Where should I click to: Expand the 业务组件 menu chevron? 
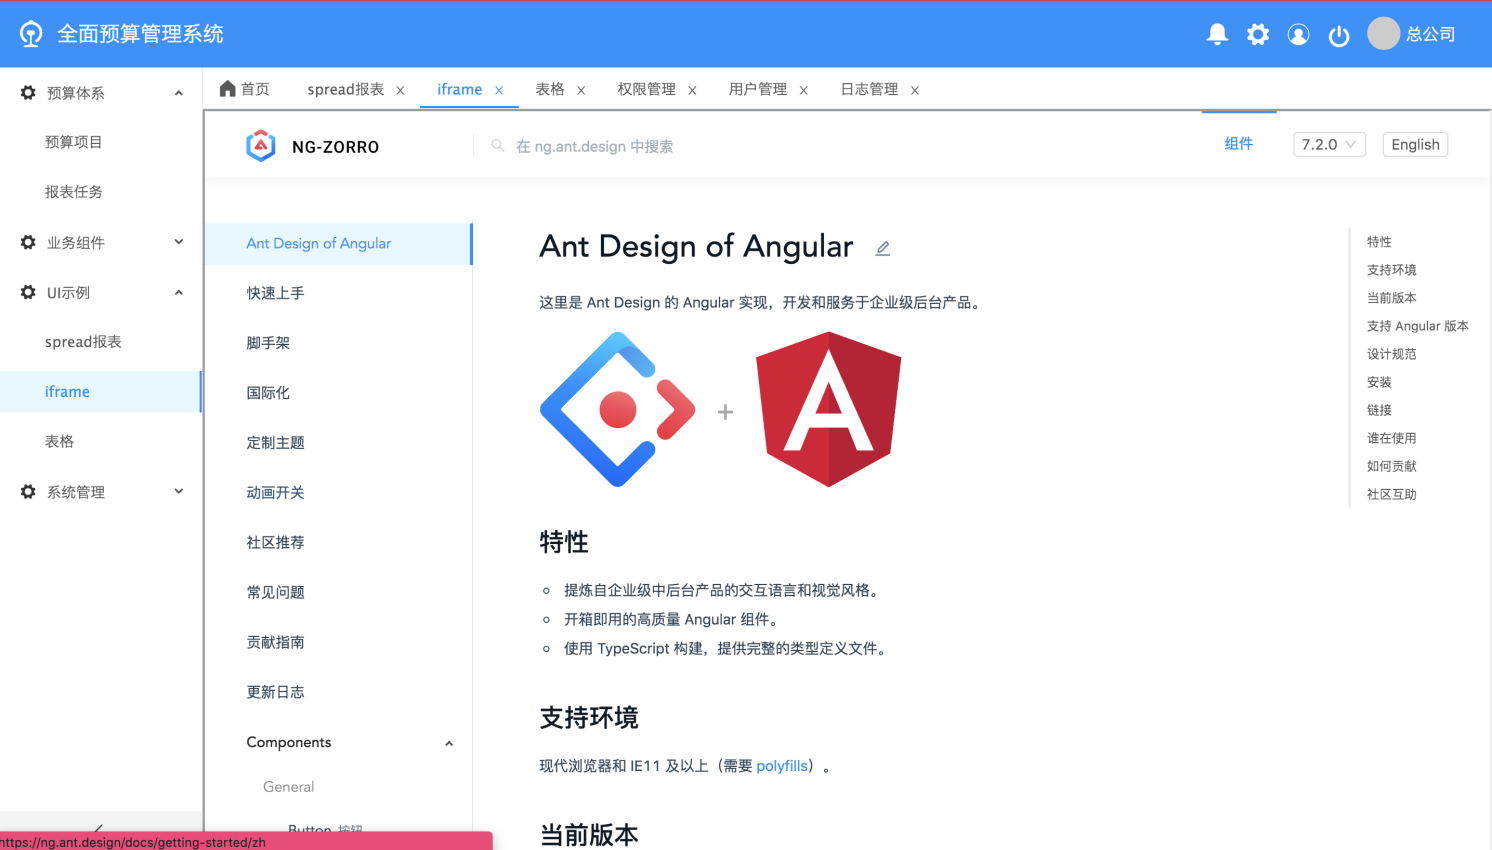coord(179,242)
